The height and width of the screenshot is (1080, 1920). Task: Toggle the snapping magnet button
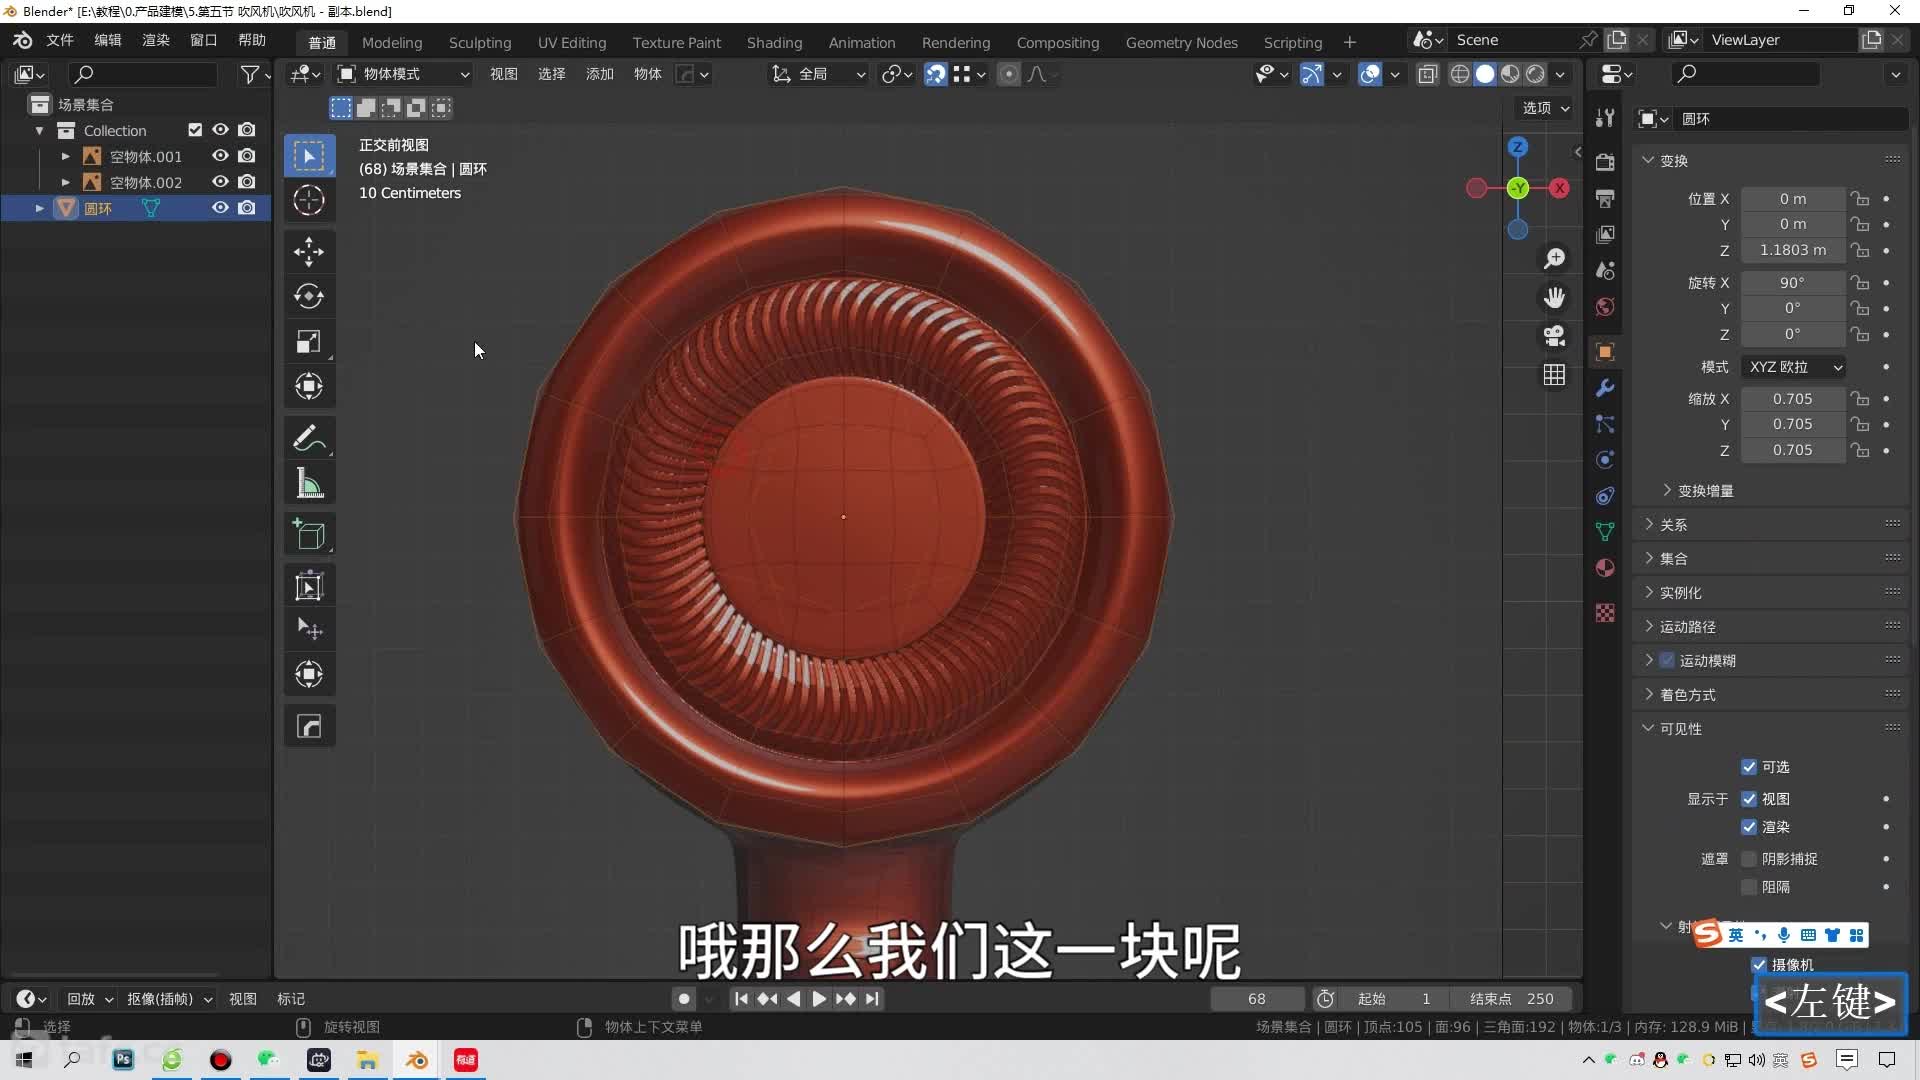935,74
